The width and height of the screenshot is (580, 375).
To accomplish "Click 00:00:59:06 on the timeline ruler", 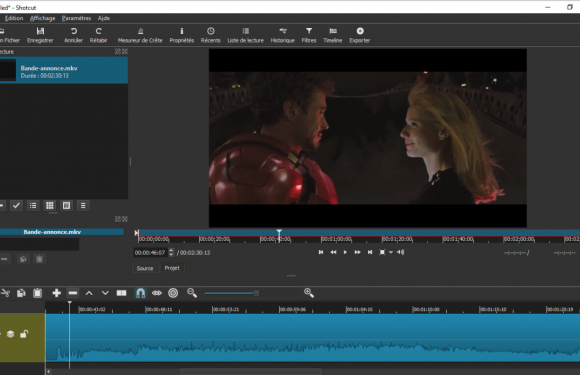I will coord(293,309).
